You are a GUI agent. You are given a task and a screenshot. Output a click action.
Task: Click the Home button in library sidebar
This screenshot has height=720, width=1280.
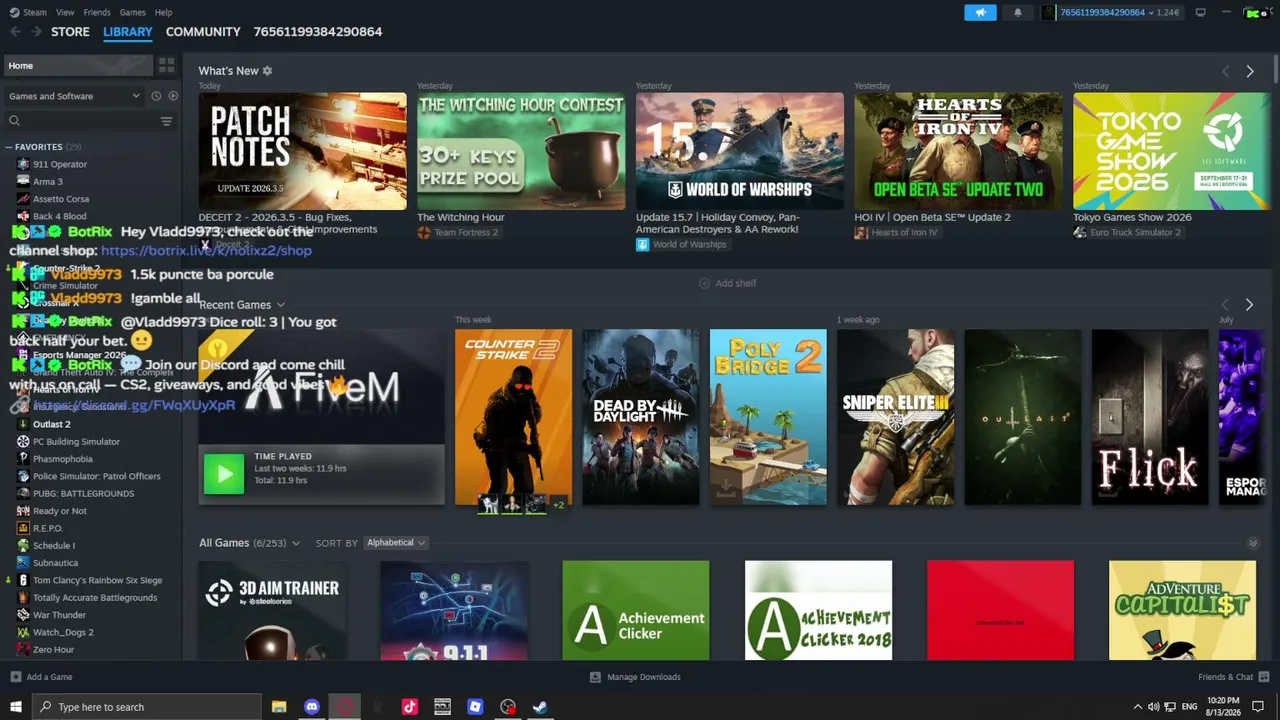click(78, 65)
